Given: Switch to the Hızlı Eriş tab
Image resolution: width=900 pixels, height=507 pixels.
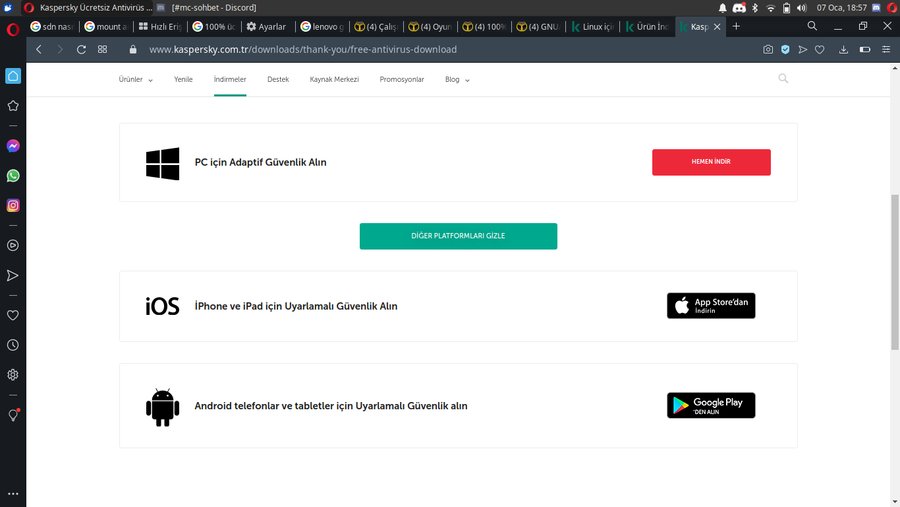Looking at the screenshot, I should coord(161,26).
